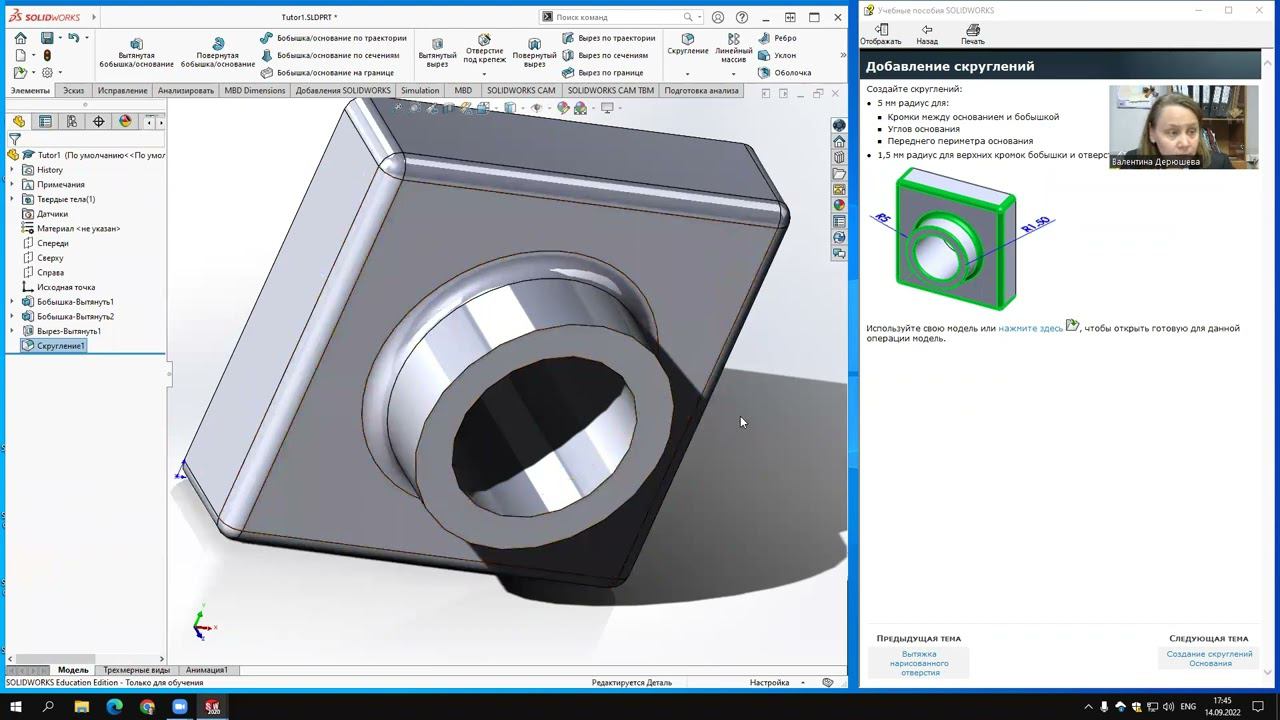Open dropdown arrow under Скругление
The image size is (1280, 720).
coord(687,74)
